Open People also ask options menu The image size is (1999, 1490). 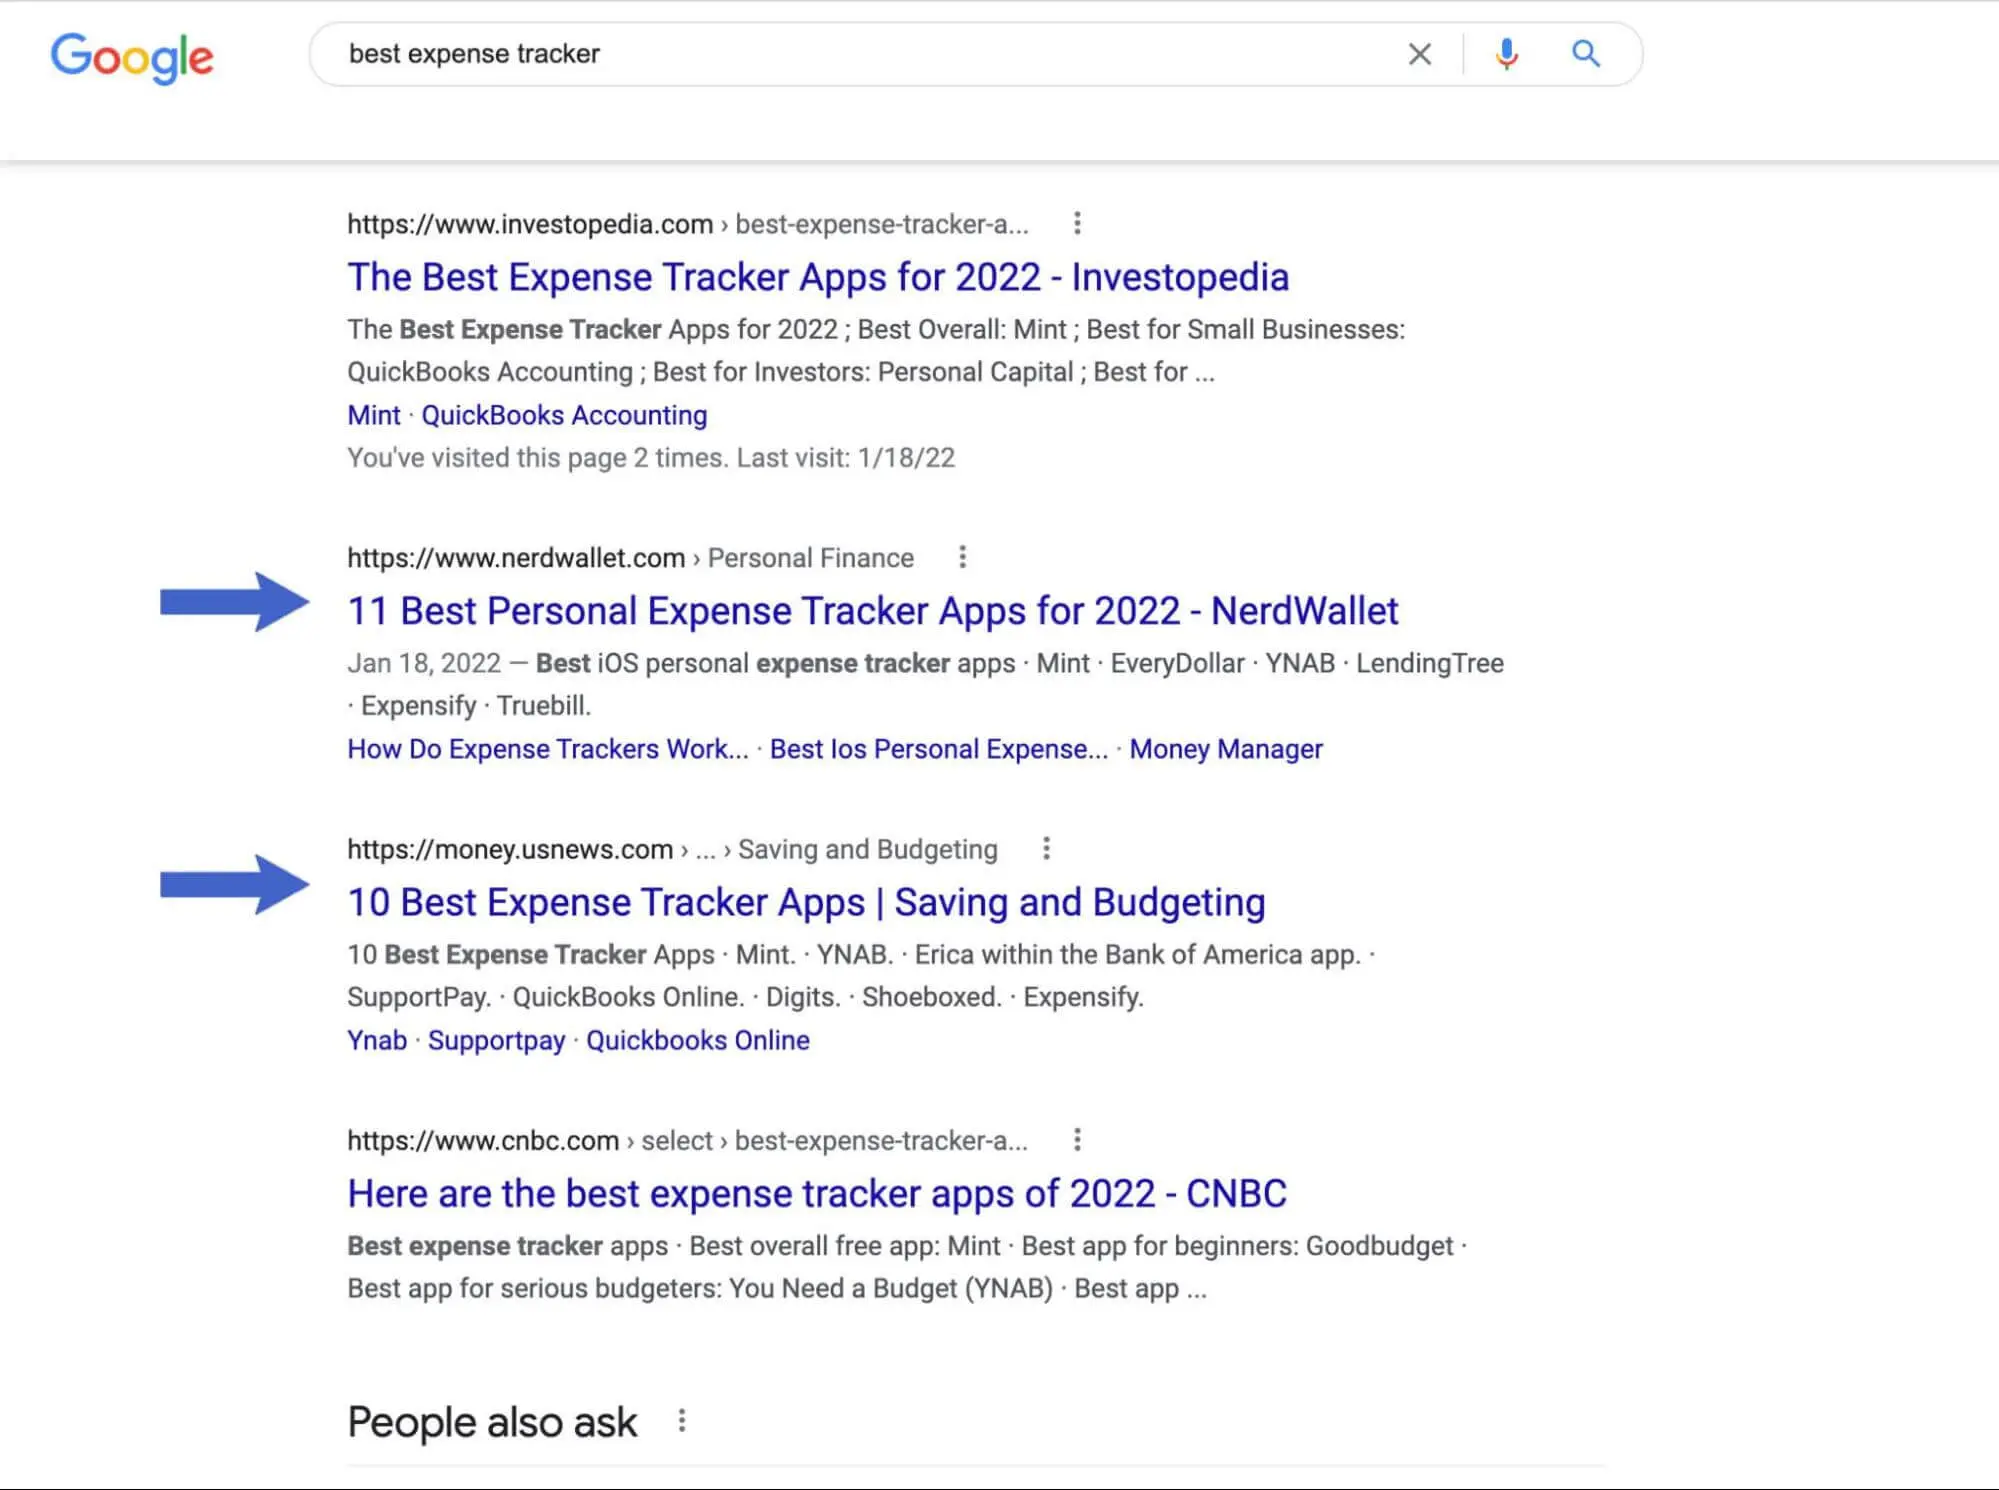681,1421
